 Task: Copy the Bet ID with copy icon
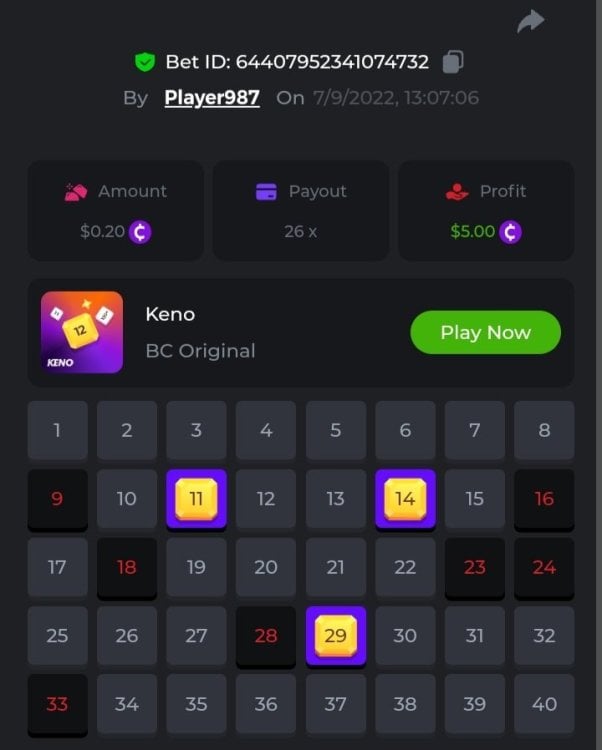tap(453, 62)
